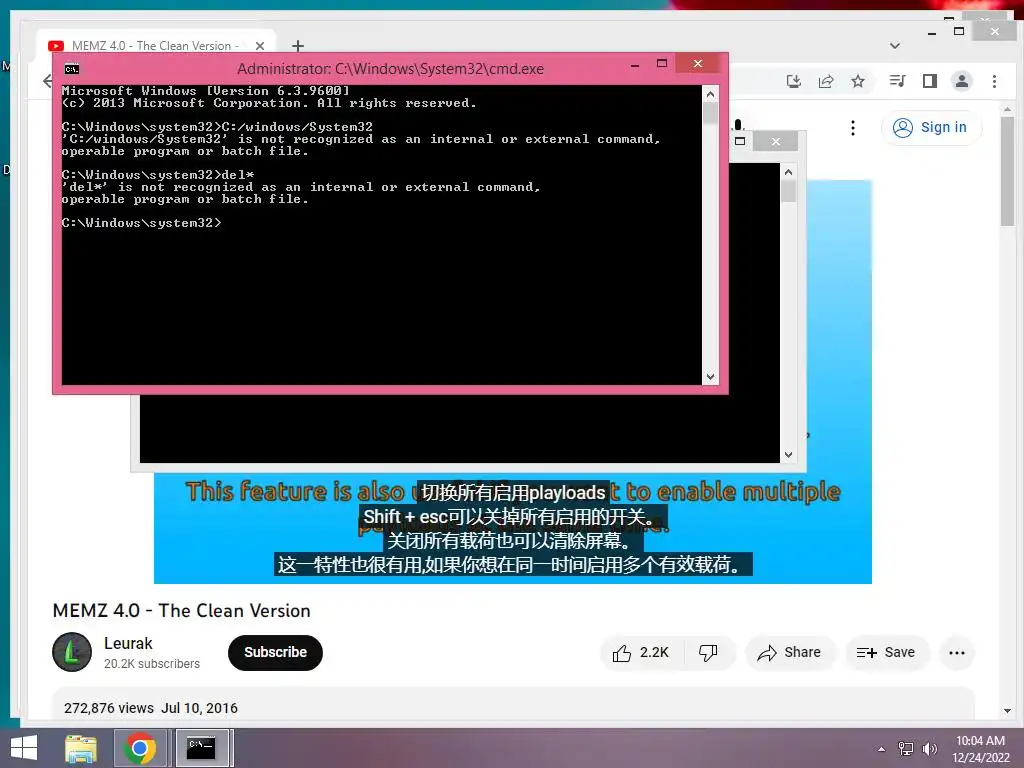Like the video with 2.2K likes

click(641, 652)
